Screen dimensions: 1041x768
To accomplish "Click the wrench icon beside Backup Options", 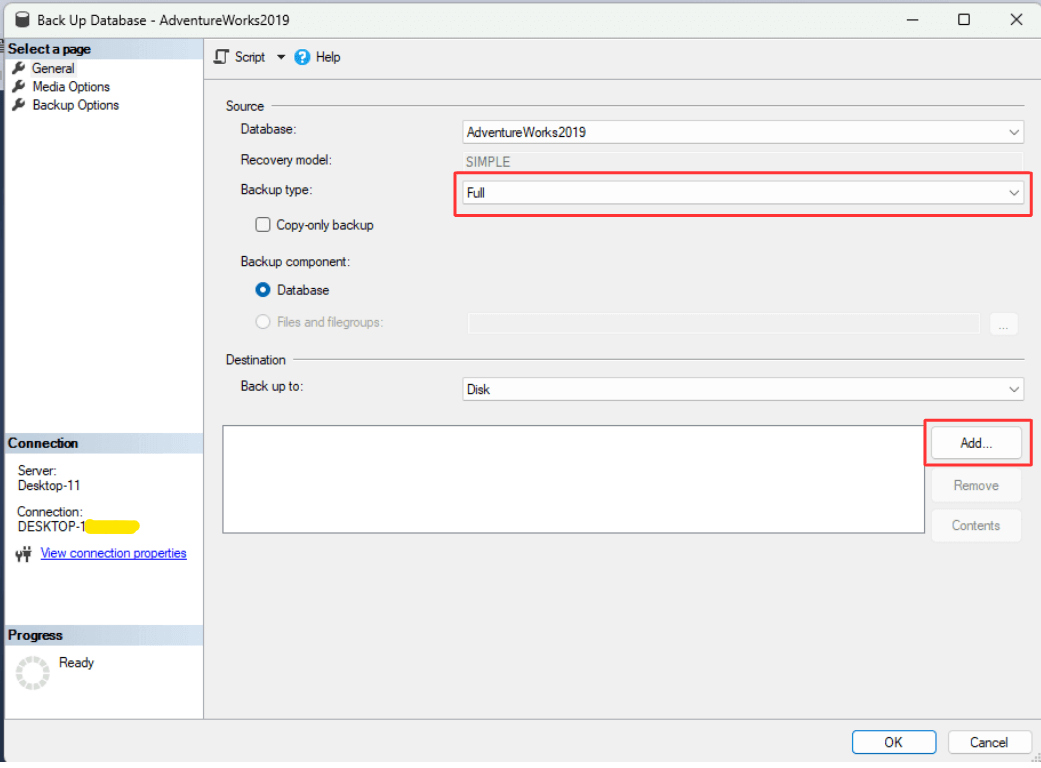I will [x=18, y=104].
